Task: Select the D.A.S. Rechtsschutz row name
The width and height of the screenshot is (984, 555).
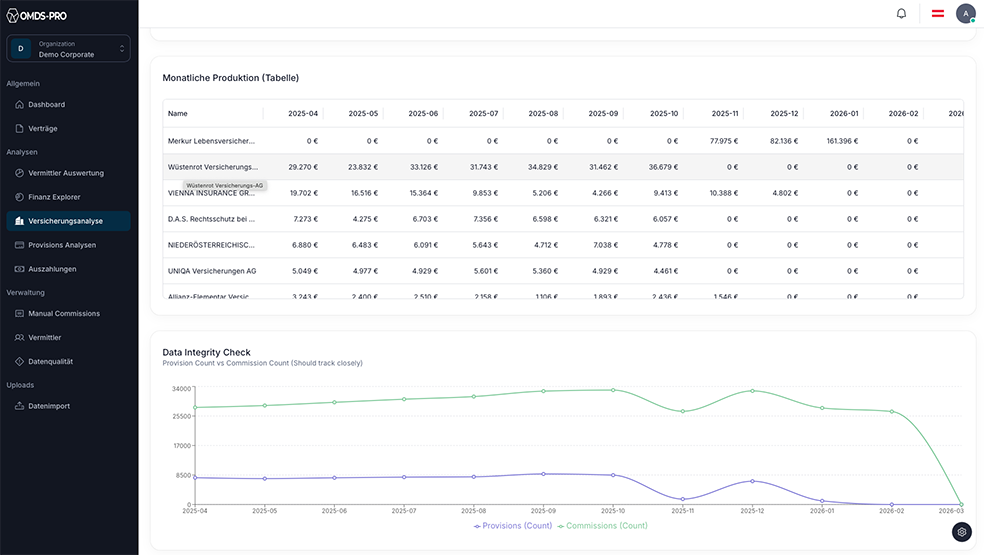Action: tap(211, 219)
